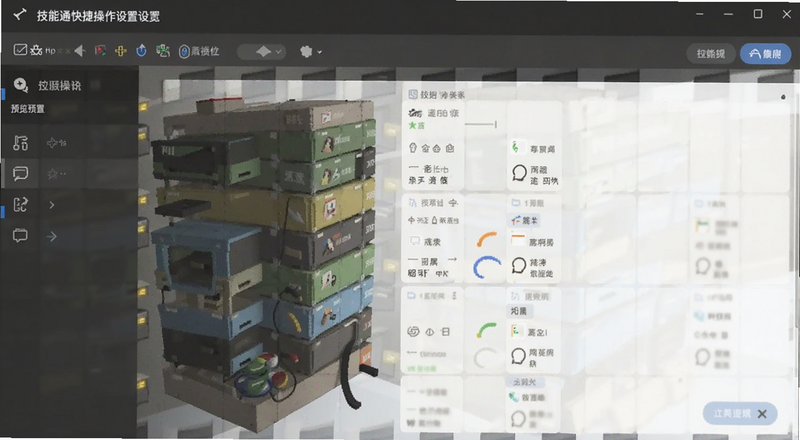Image resolution: width=800 pixels, height=440 pixels.
Task: Click the green arc progress indicator
Action: tap(486, 329)
